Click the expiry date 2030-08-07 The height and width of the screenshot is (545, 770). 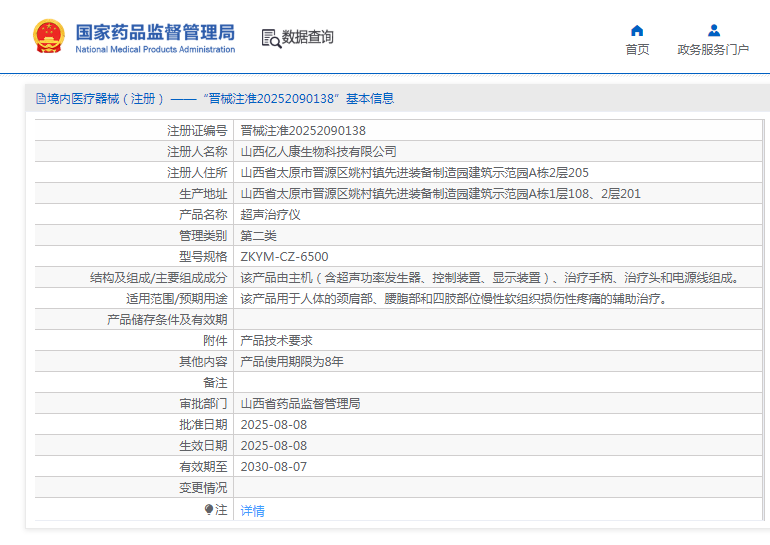[x=274, y=467]
